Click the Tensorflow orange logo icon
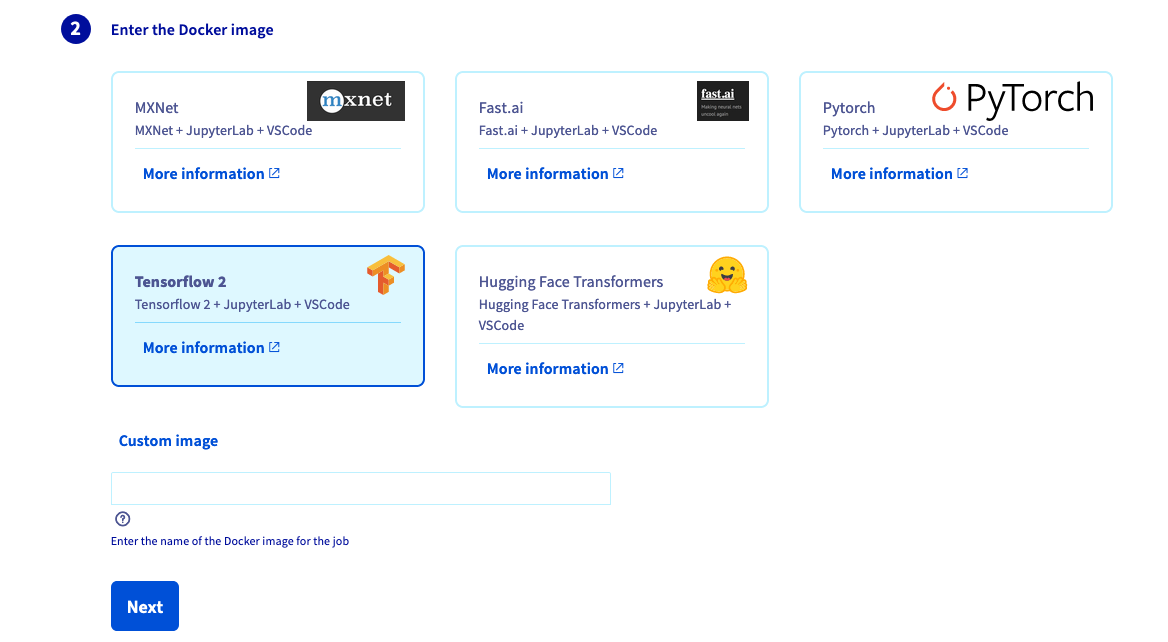The height and width of the screenshot is (642, 1168). (x=385, y=275)
